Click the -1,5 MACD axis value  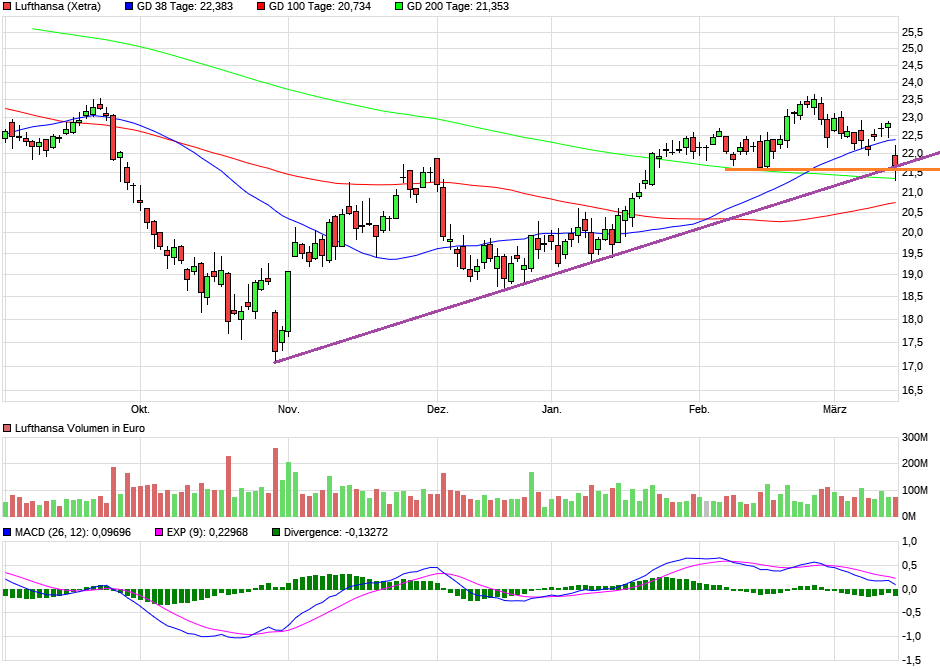coord(912,660)
